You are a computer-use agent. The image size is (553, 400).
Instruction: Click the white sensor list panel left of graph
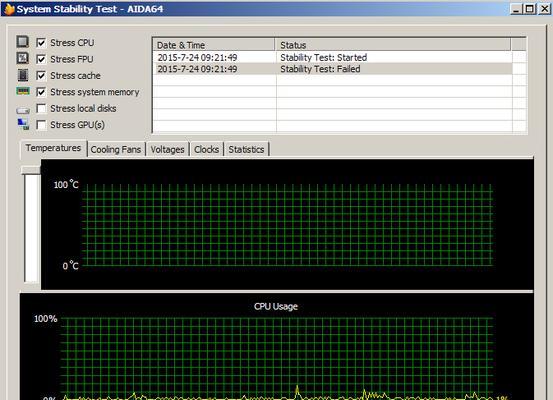(x=32, y=228)
